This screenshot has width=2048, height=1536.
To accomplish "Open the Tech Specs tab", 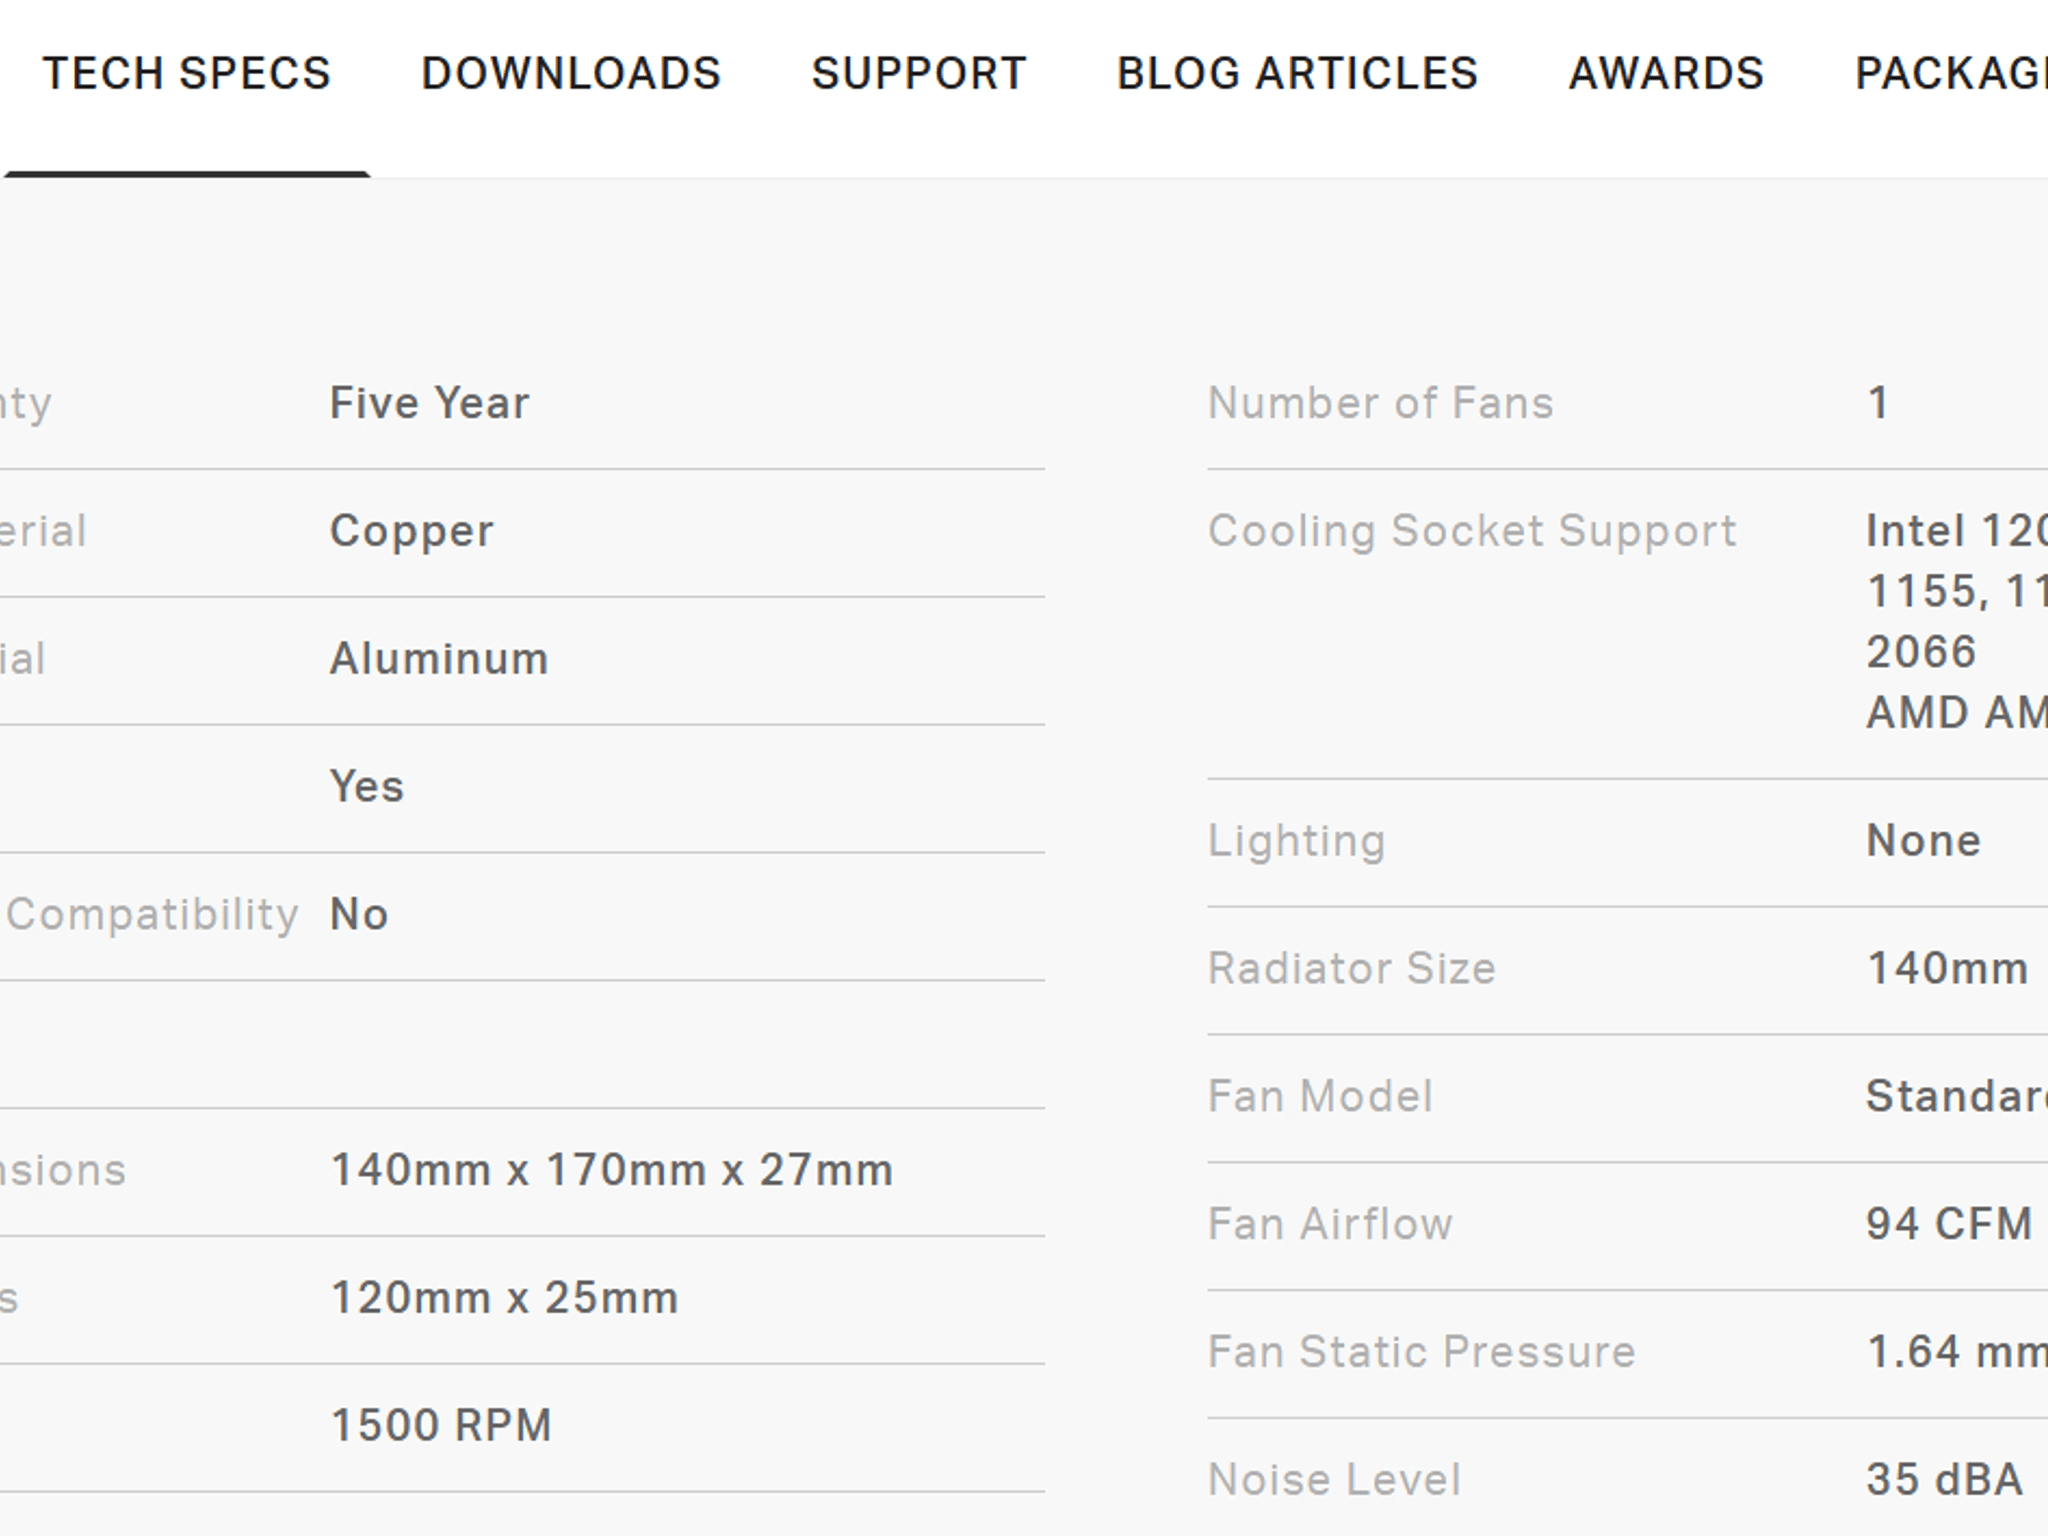I will (x=186, y=74).
